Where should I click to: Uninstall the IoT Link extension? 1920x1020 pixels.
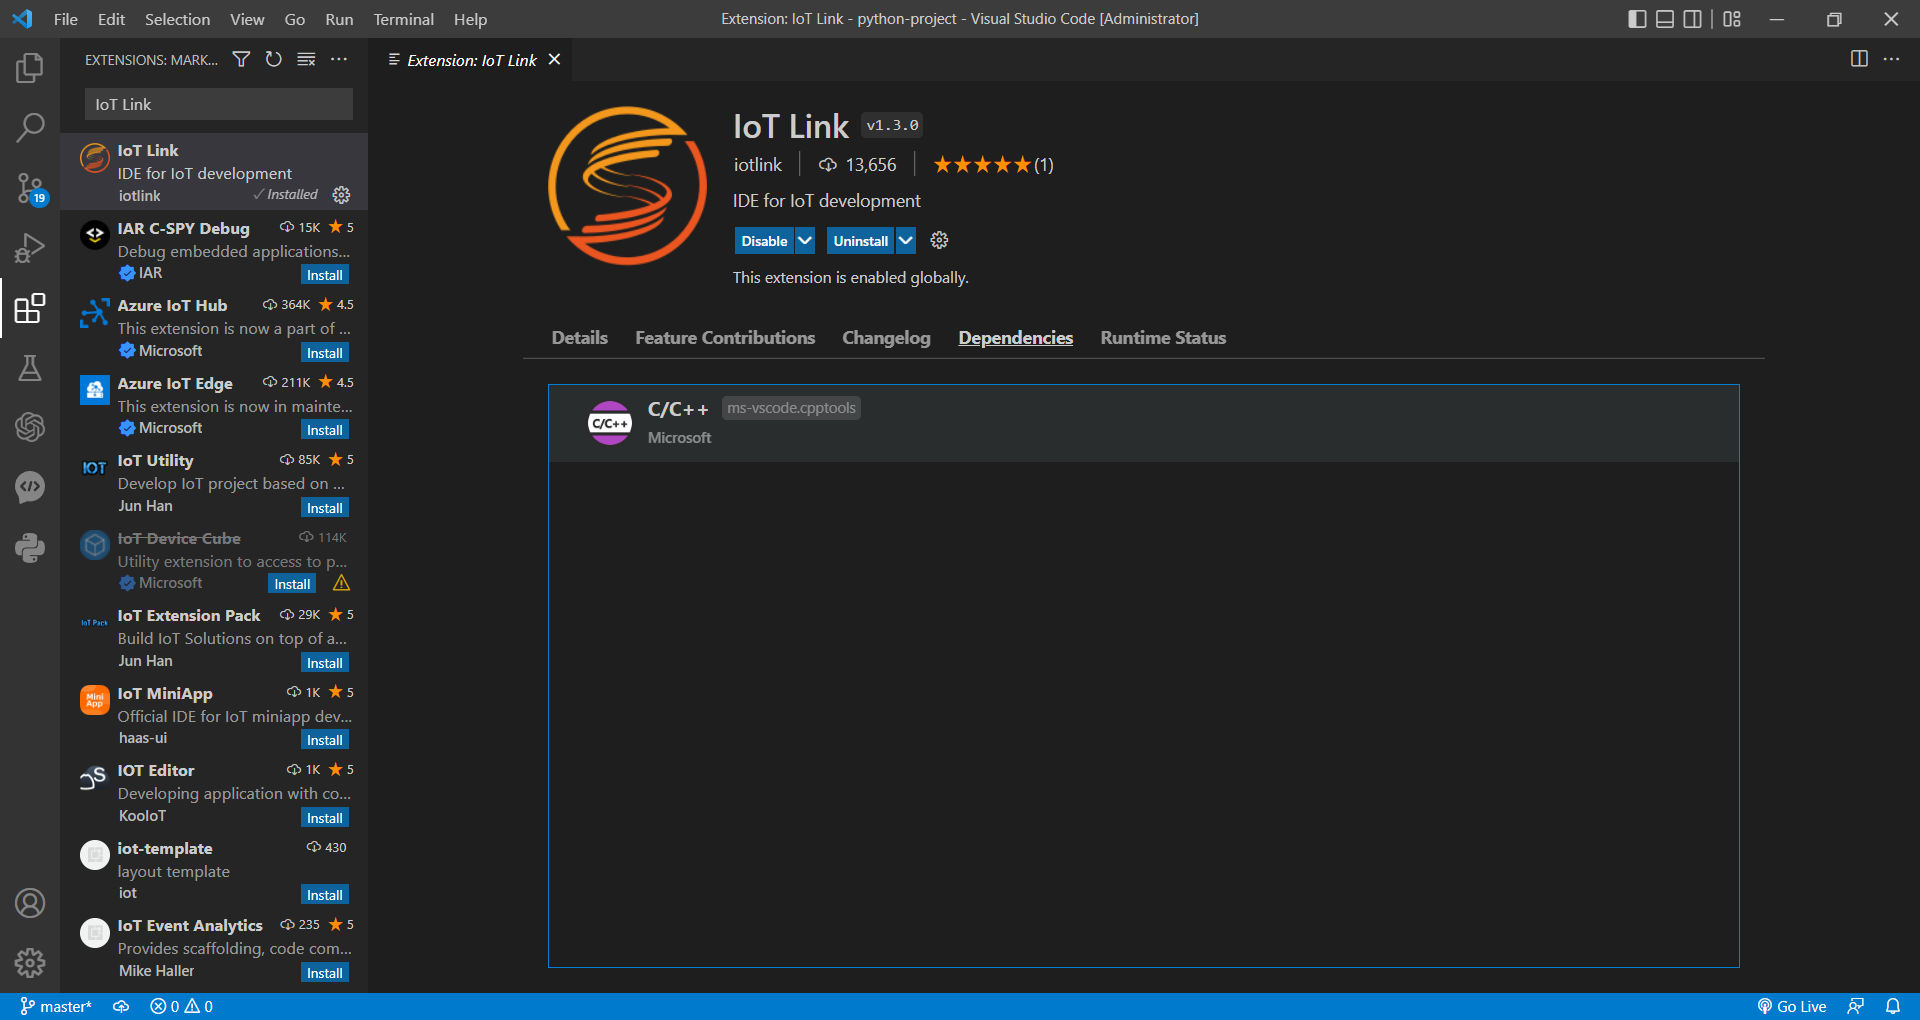860,240
